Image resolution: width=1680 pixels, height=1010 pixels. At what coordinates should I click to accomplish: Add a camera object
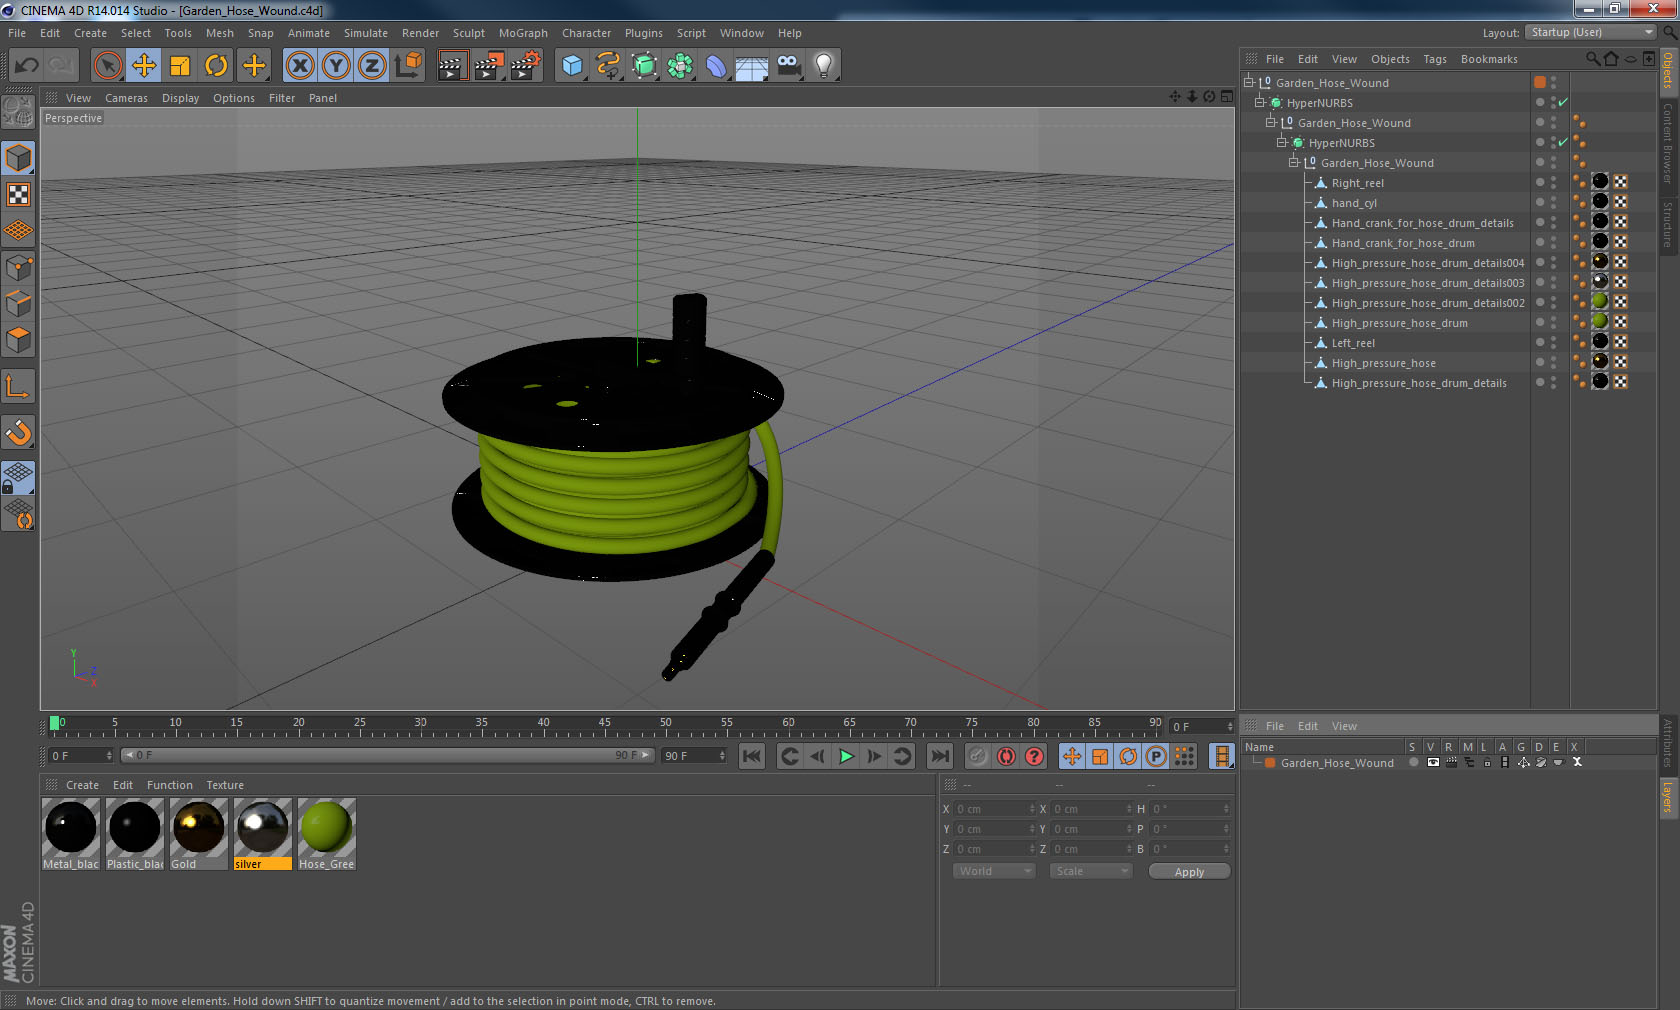point(788,66)
